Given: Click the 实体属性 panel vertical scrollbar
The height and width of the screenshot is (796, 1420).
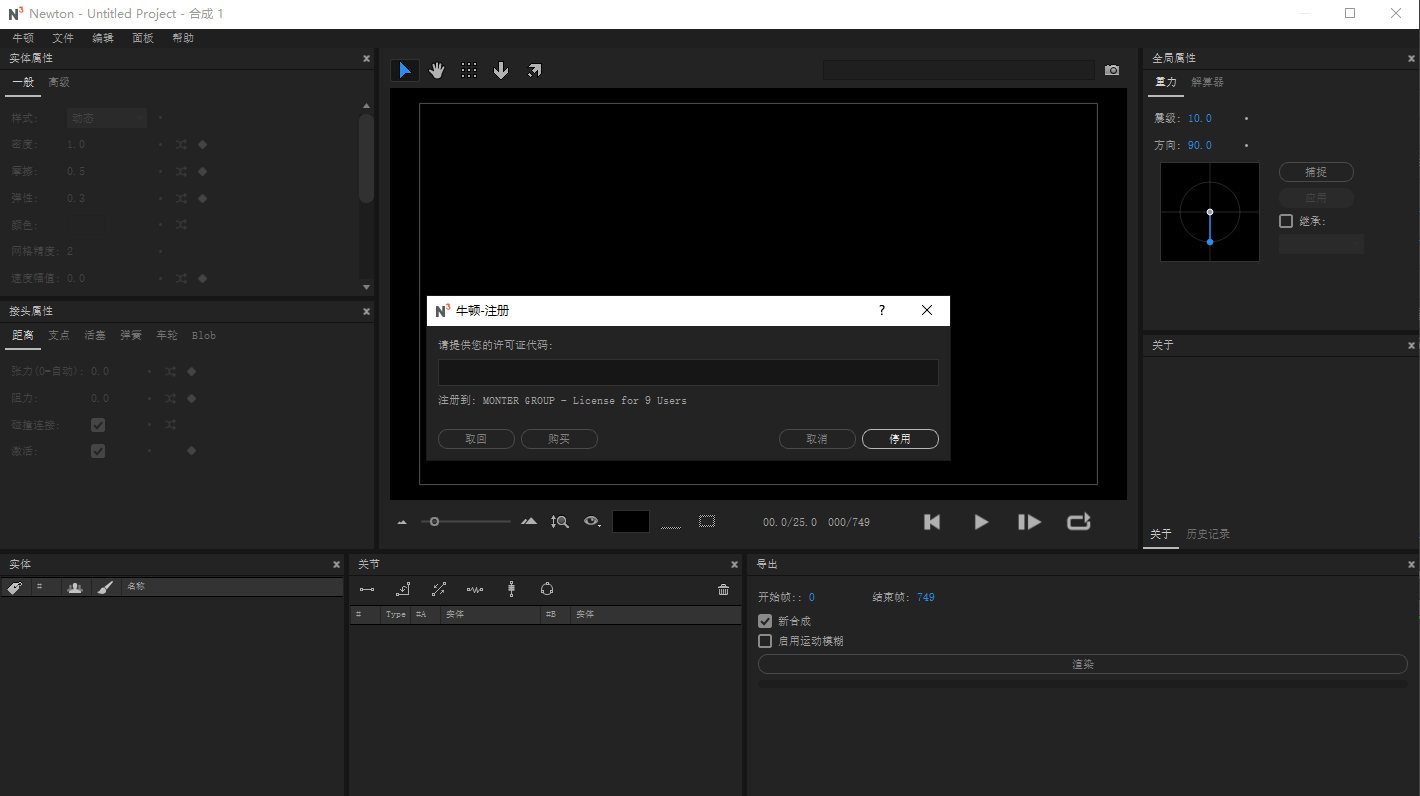Looking at the screenshot, I should click(366, 158).
